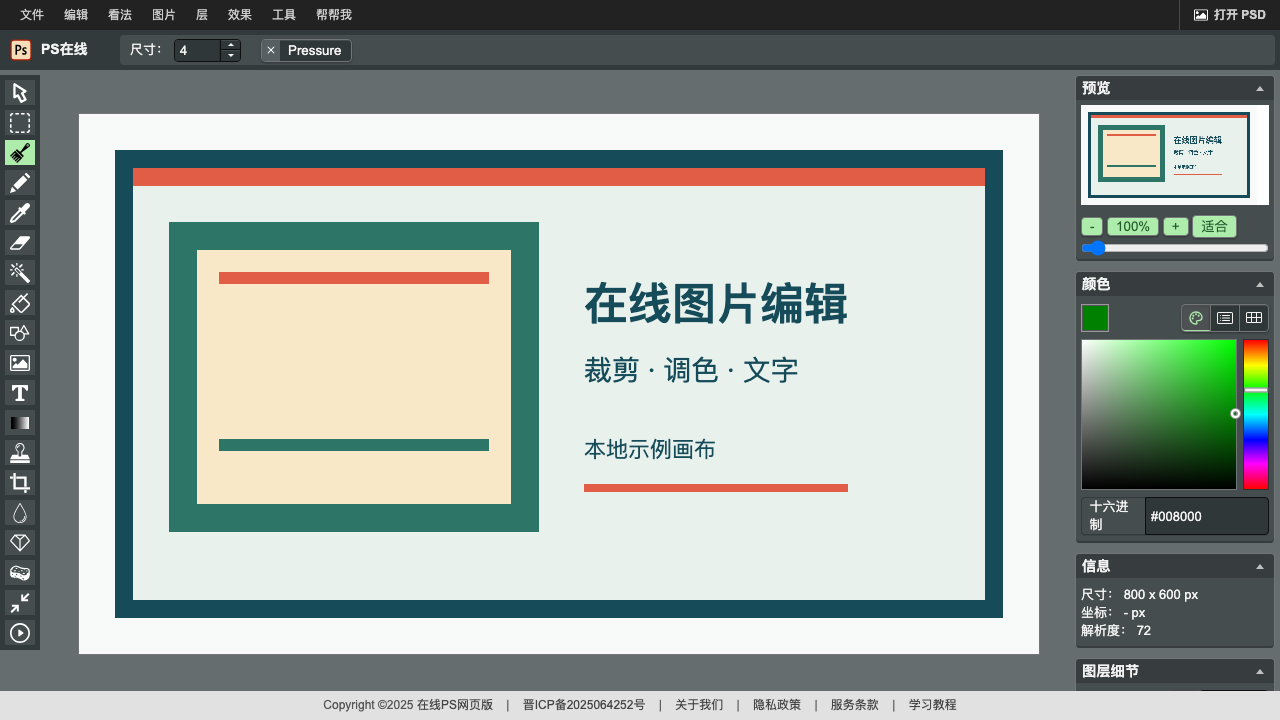Image resolution: width=1280 pixels, height=720 pixels.
Task: Open the 效果 menu
Action: point(240,15)
